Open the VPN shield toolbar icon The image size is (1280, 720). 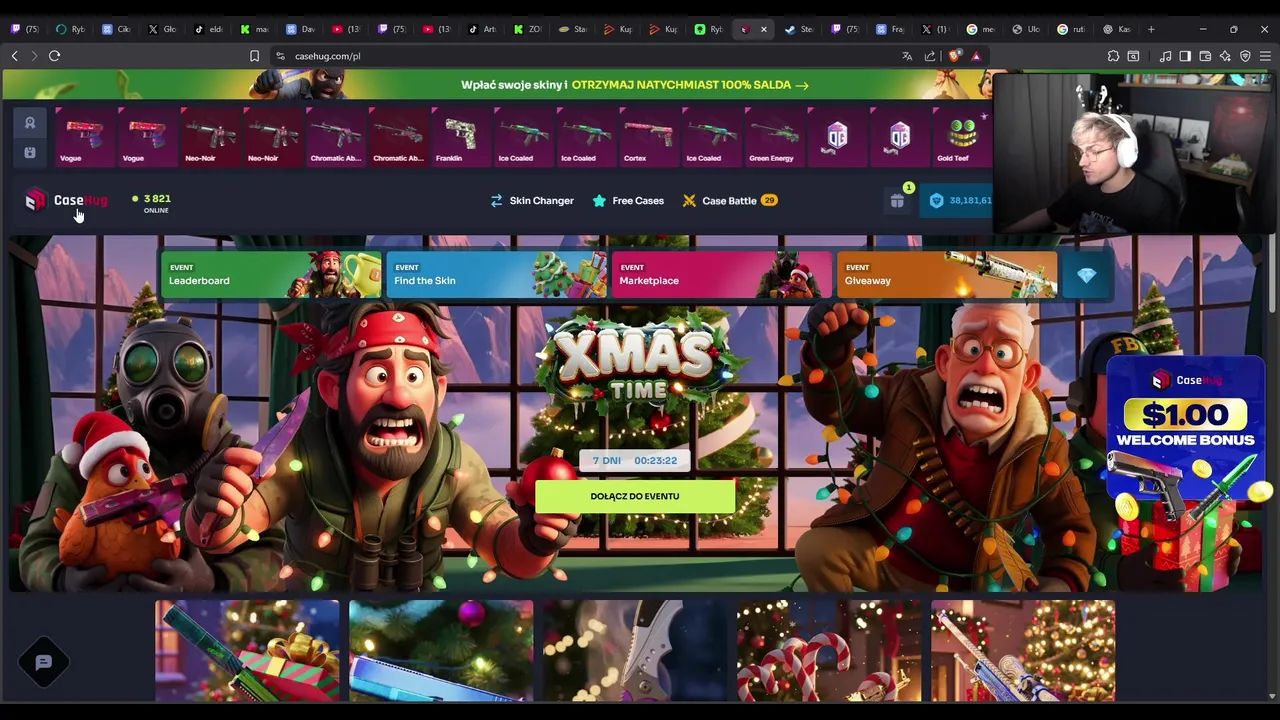[1245, 56]
